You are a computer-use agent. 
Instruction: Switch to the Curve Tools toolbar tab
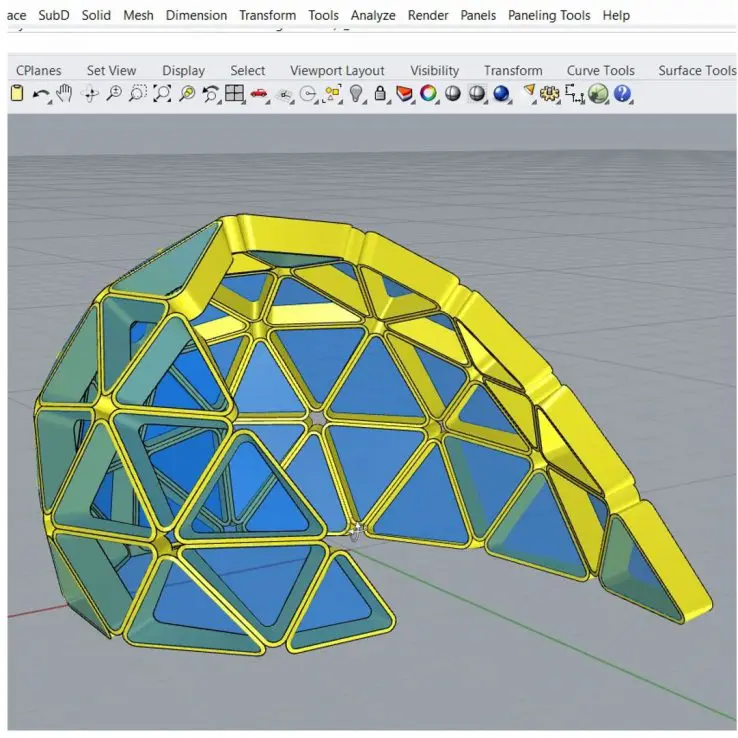pos(600,70)
